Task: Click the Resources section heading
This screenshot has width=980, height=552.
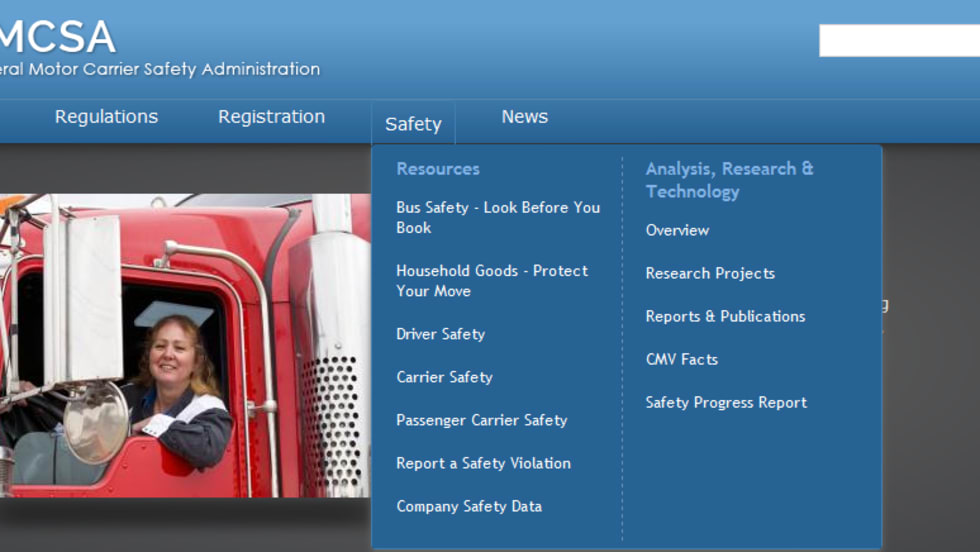Action: point(437,169)
